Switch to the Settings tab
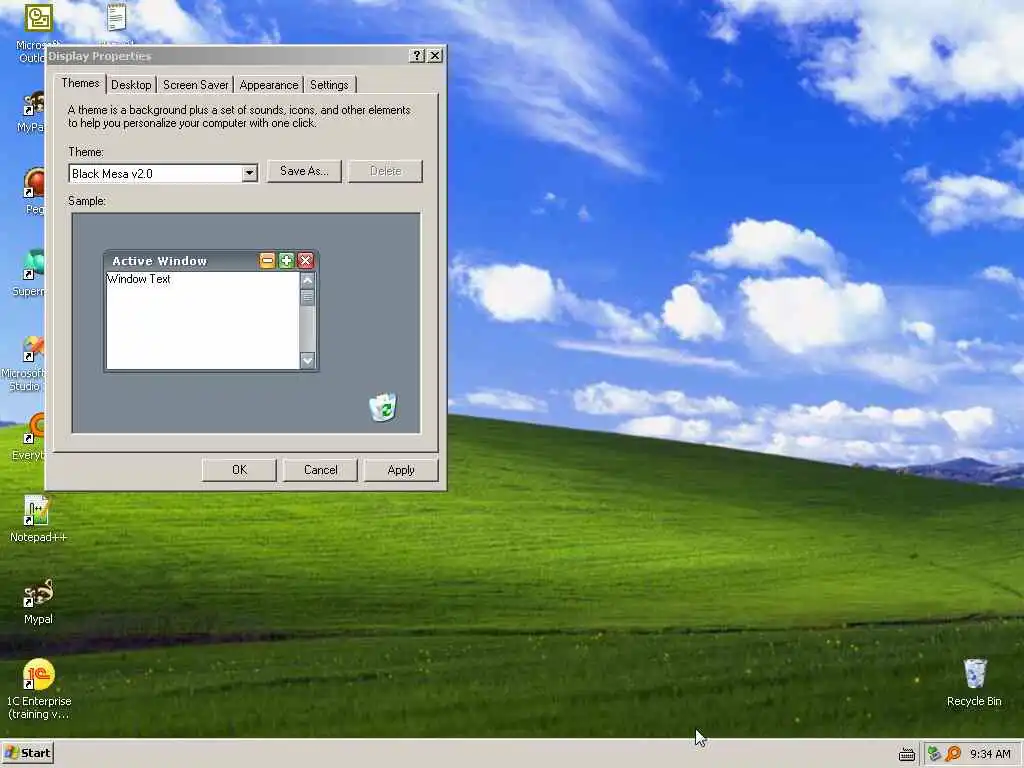1024x768 pixels. 329,85
